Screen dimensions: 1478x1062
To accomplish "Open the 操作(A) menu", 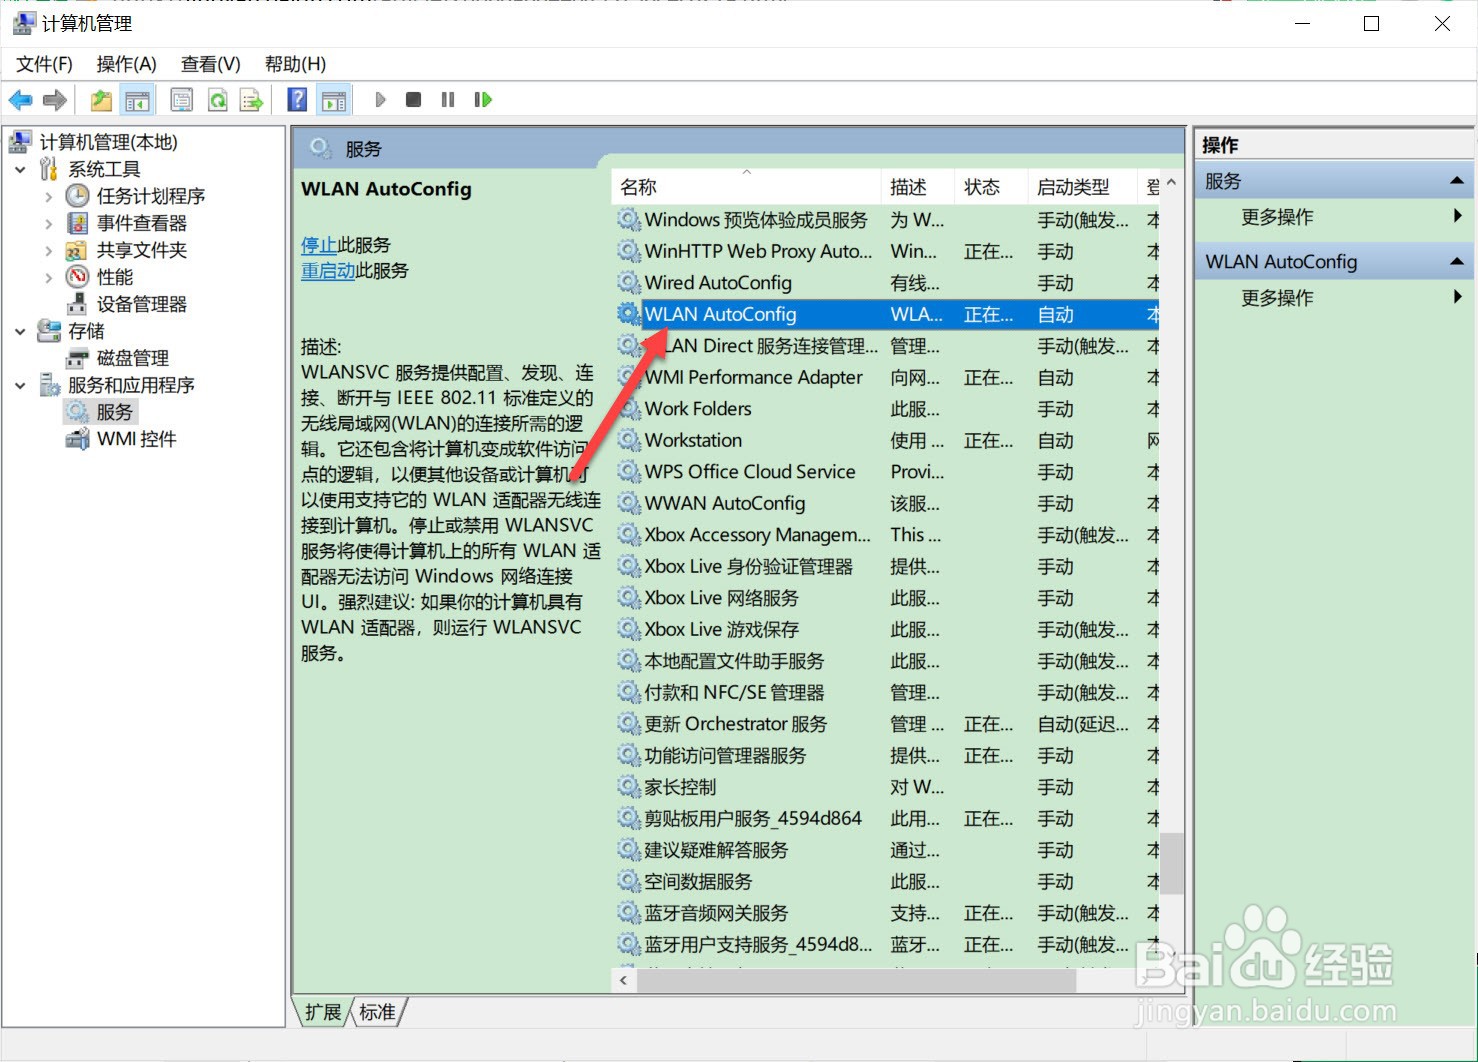I will (126, 64).
